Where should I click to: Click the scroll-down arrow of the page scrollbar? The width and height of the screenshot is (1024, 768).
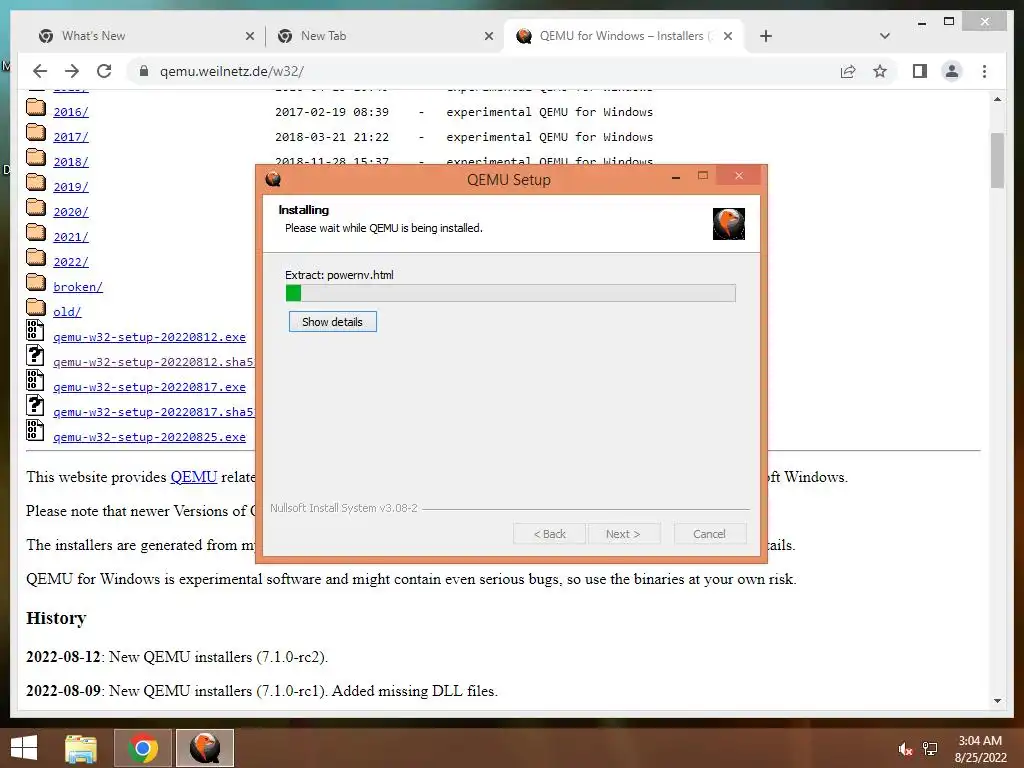[x=997, y=701]
